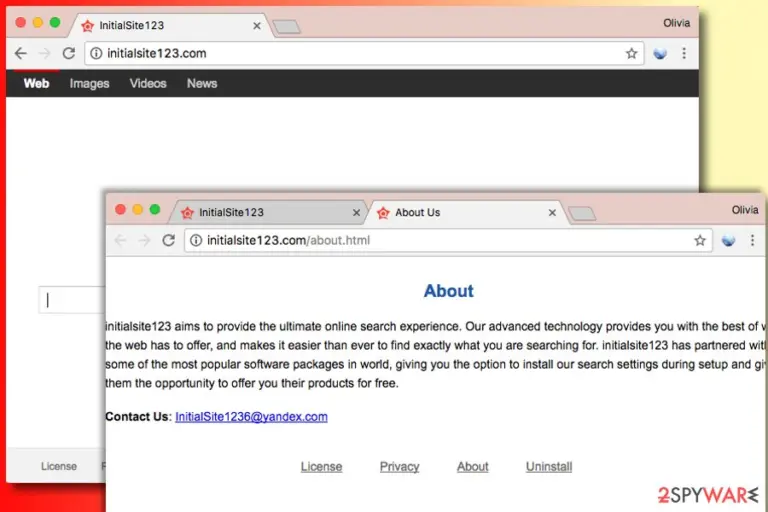Viewport: 768px width, 512px height.
Task: Click globe extension icon in the front window
Action: 728,241
